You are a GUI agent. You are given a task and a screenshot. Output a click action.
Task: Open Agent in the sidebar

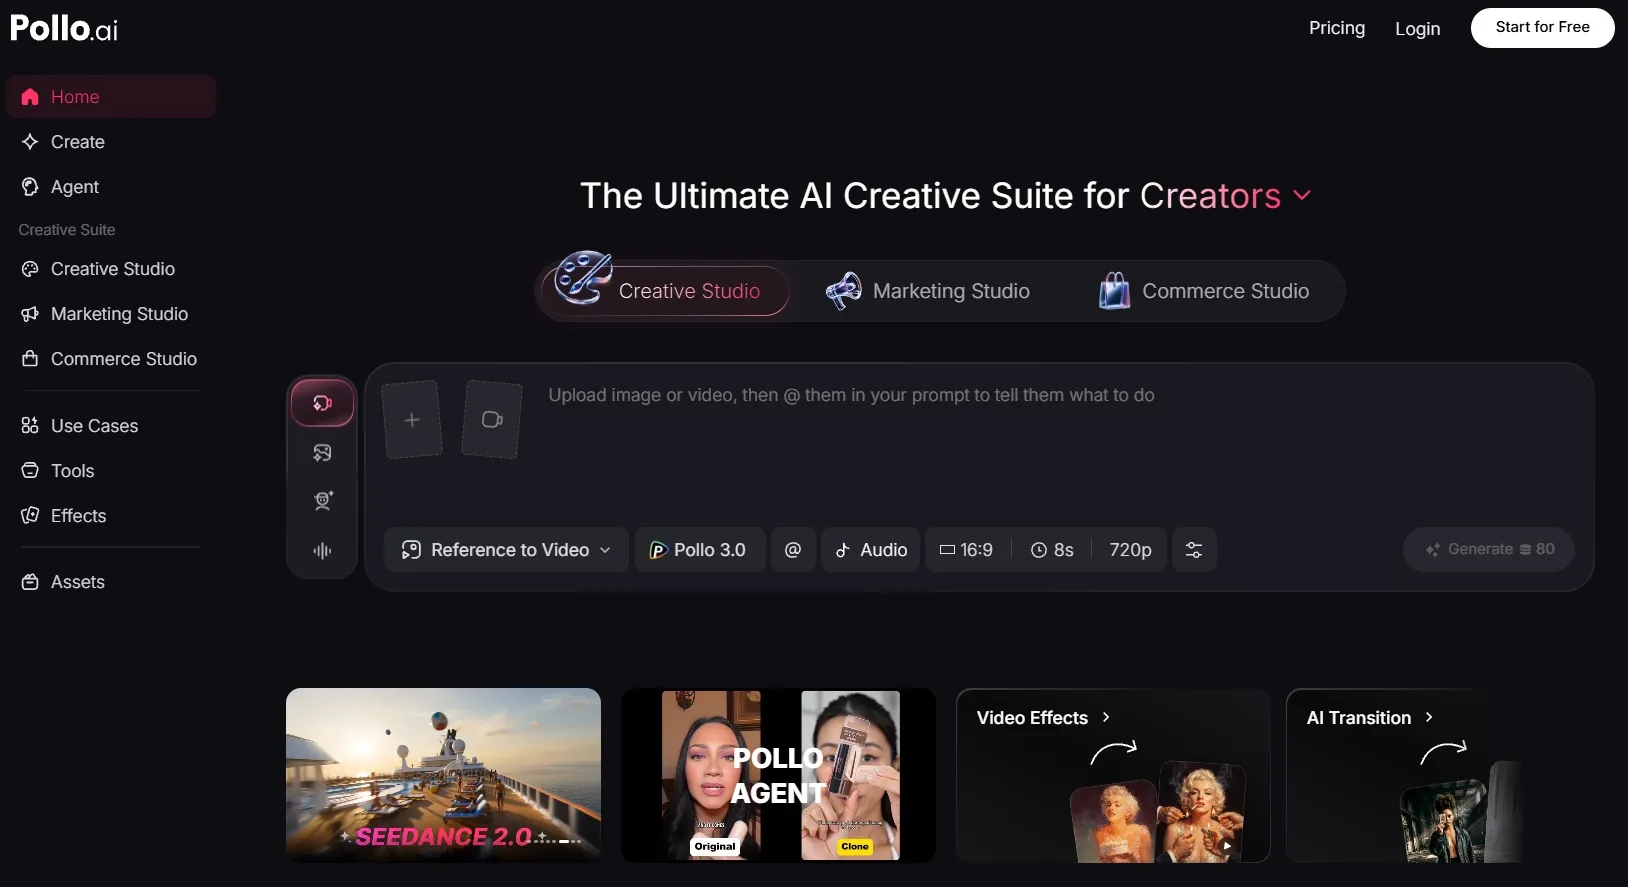[111, 187]
